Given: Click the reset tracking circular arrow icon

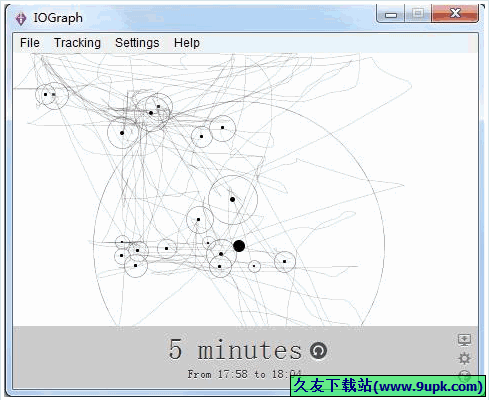Looking at the screenshot, I should click(318, 350).
